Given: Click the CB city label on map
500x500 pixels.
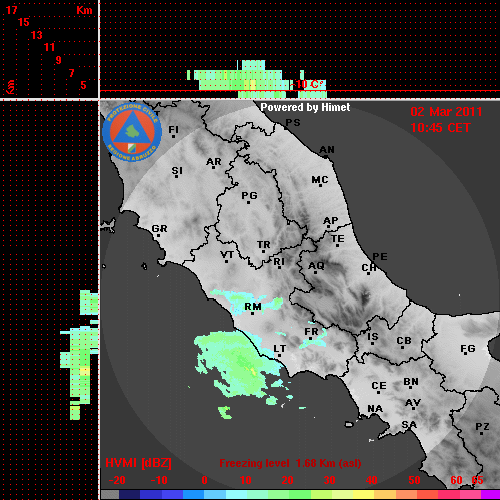Looking at the screenshot, I should point(404,341).
